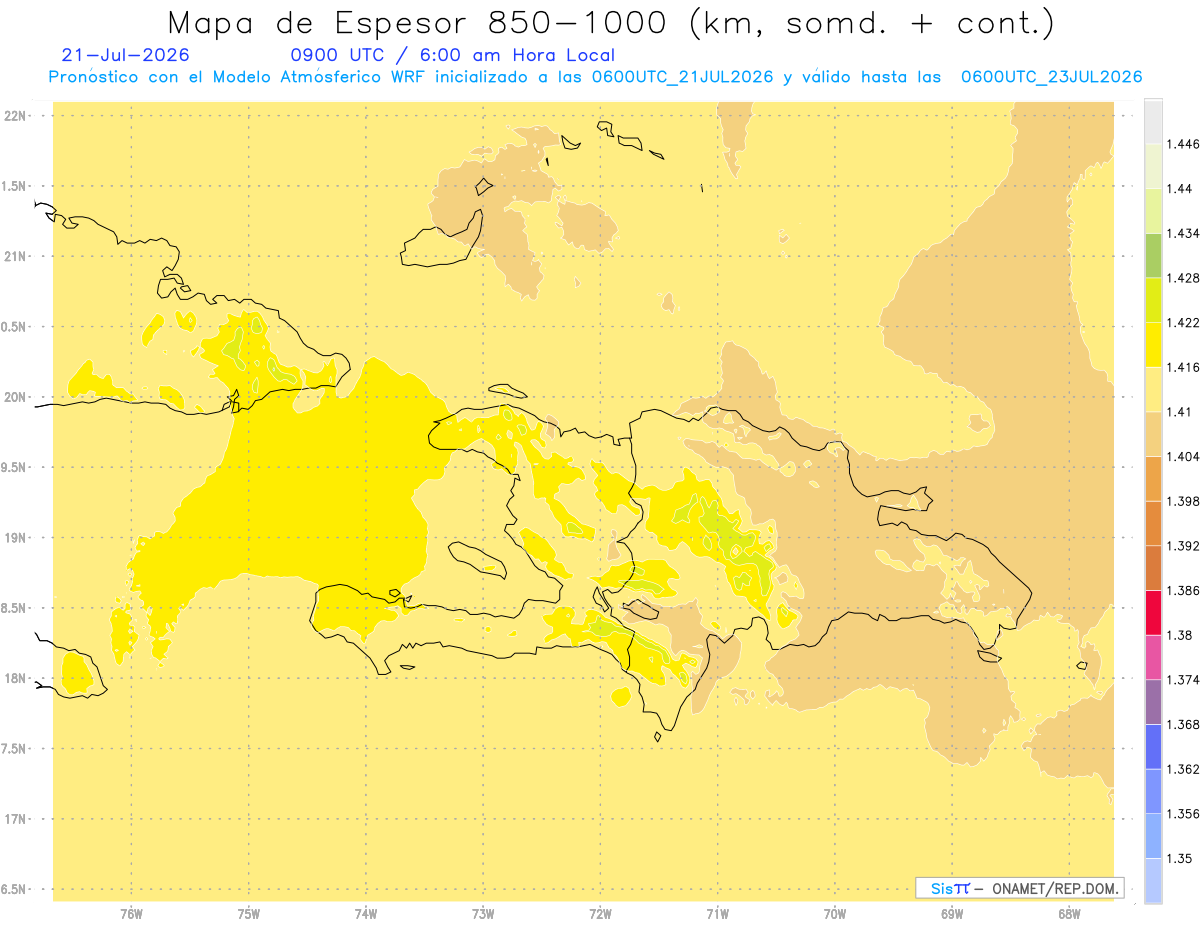Click the latitude label '18N'
The width and height of the screenshot is (1200, 927).
click(x=15, y=679)
